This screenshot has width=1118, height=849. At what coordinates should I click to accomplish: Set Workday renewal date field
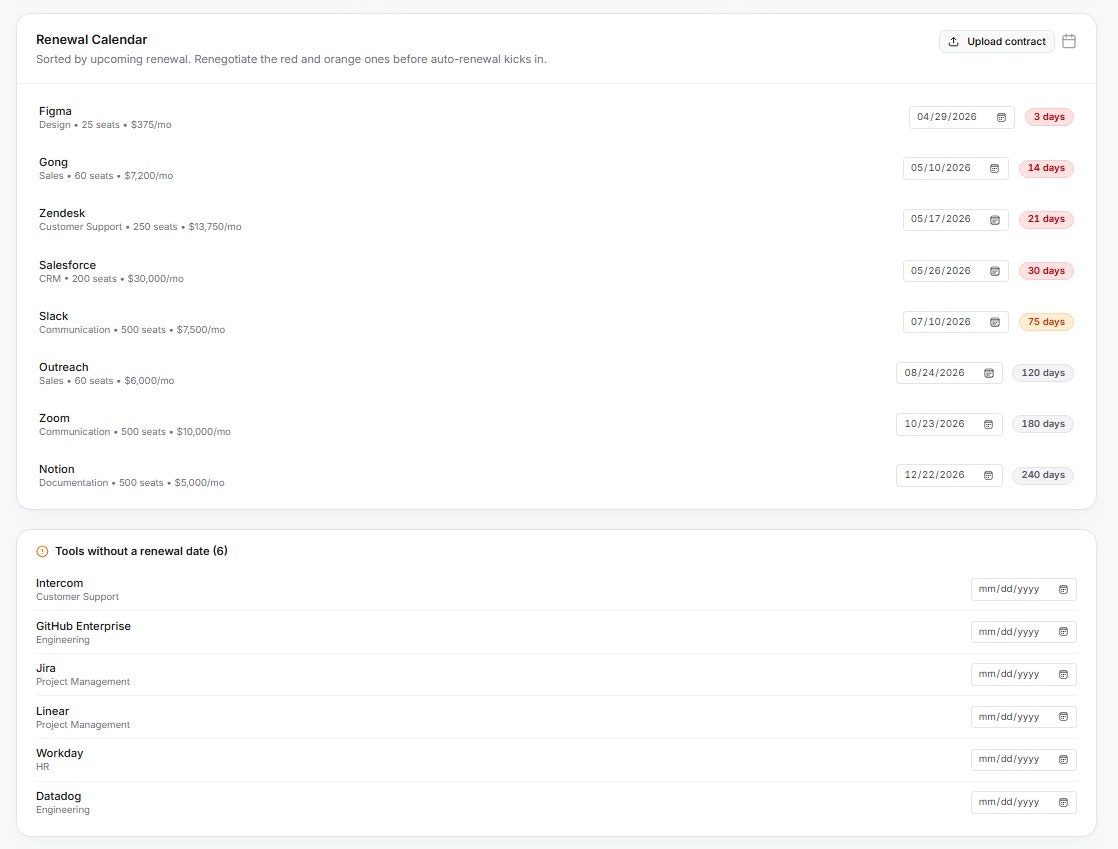point(1023,760)
